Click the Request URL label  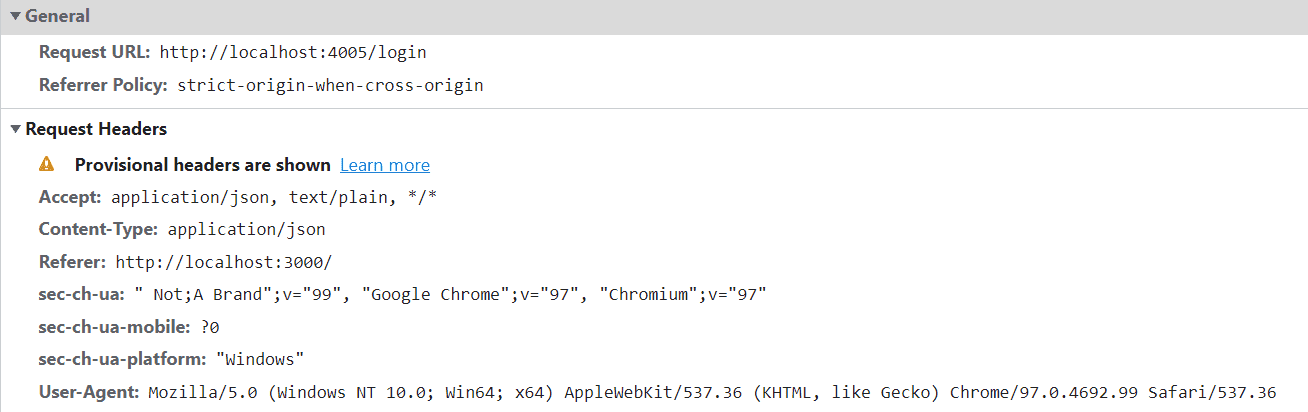tap(94, 52)
